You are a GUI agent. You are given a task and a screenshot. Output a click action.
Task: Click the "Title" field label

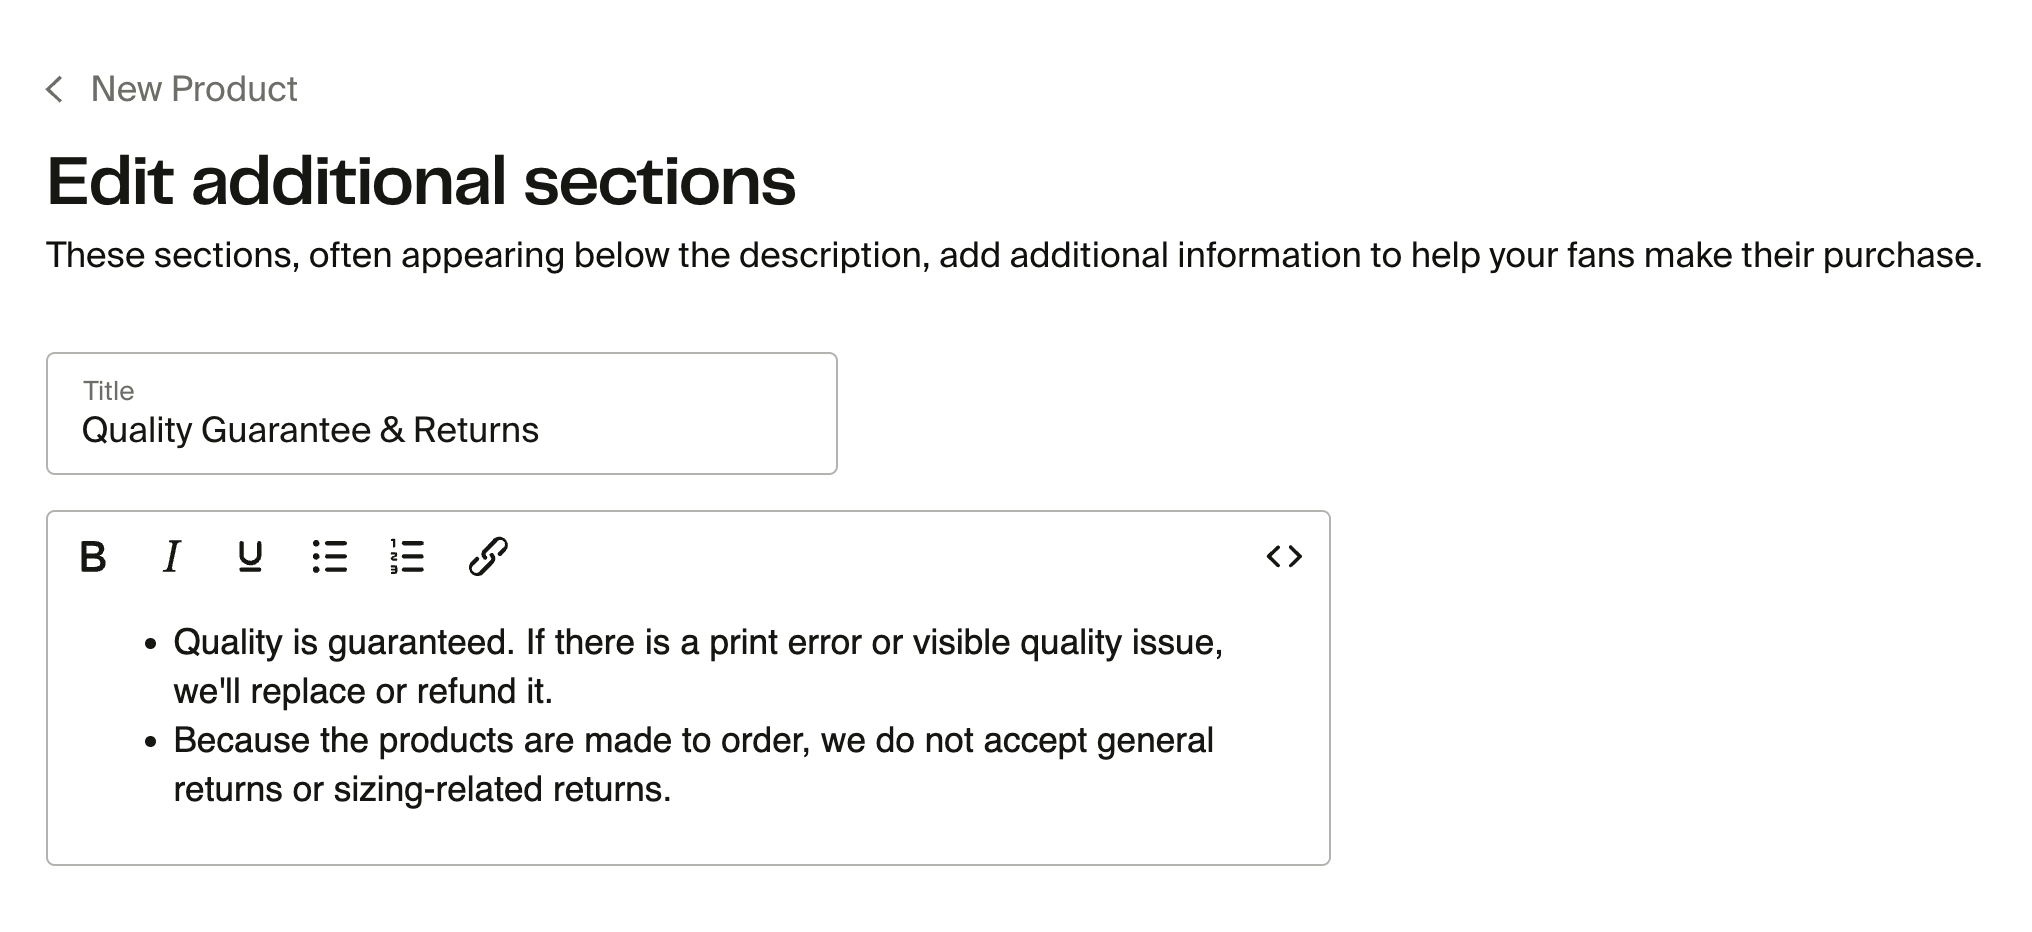pyautogui.click(x=108, y=390)
